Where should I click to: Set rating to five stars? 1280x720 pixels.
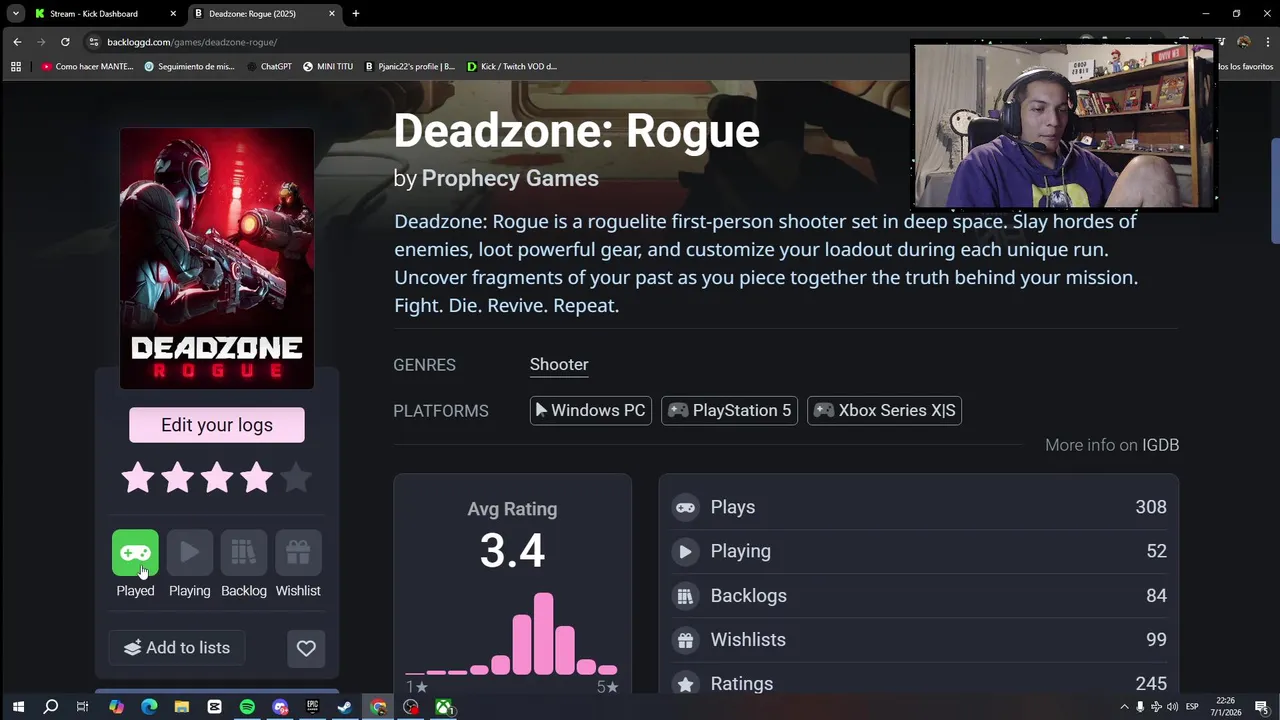point(296,478)
